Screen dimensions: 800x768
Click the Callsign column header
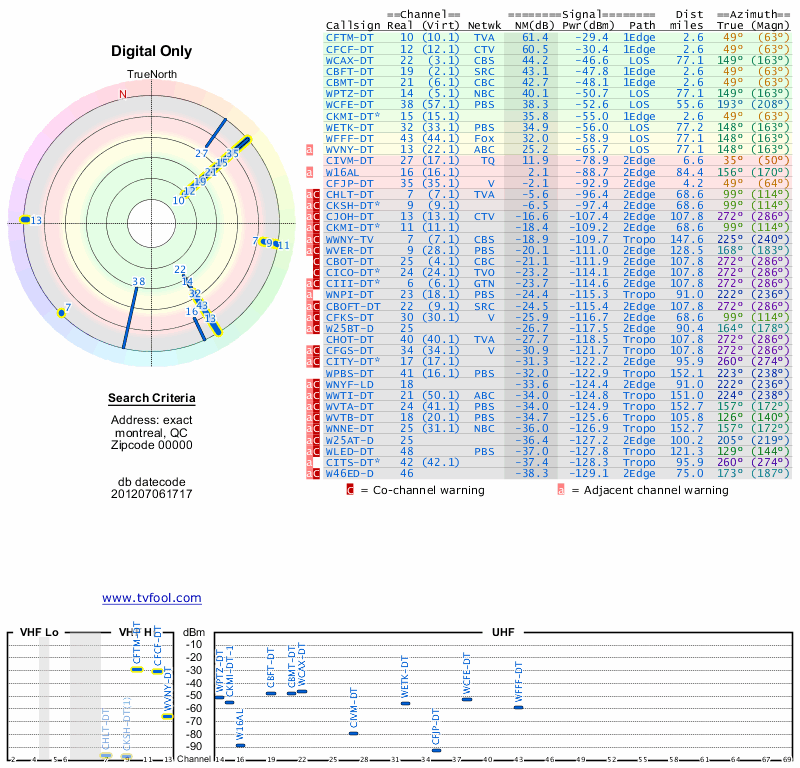[x=353, y=25]
